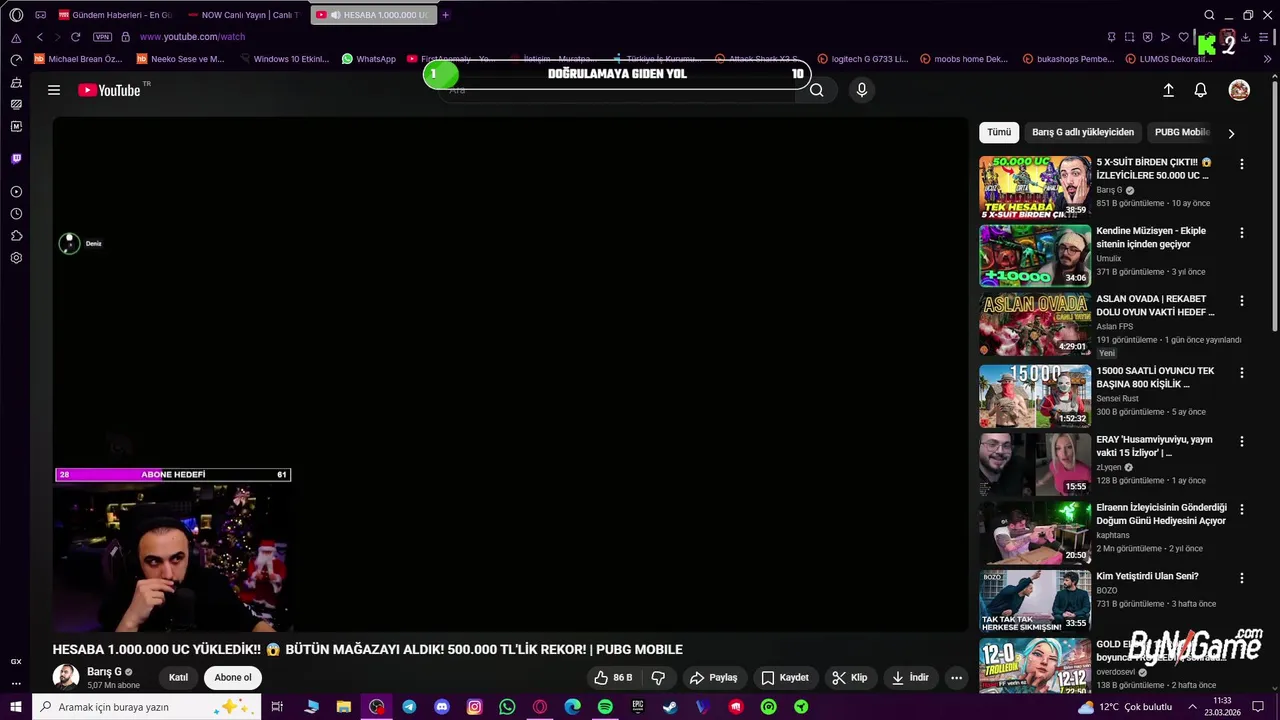
Task: Open the YouTube account avatar menu
Action: [1239, 90]
